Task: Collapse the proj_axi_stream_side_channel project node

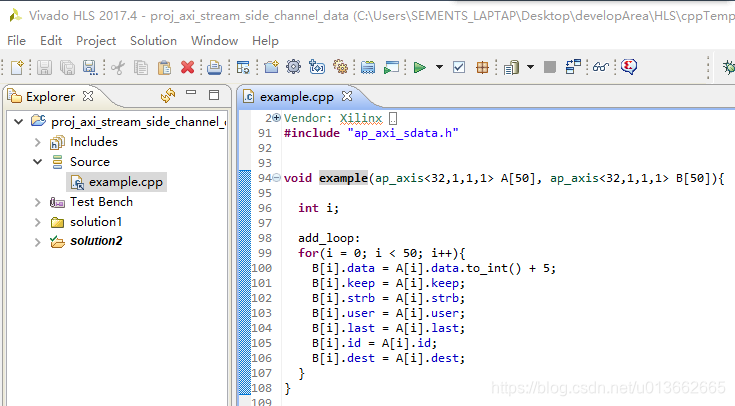Action: [19, 122]
